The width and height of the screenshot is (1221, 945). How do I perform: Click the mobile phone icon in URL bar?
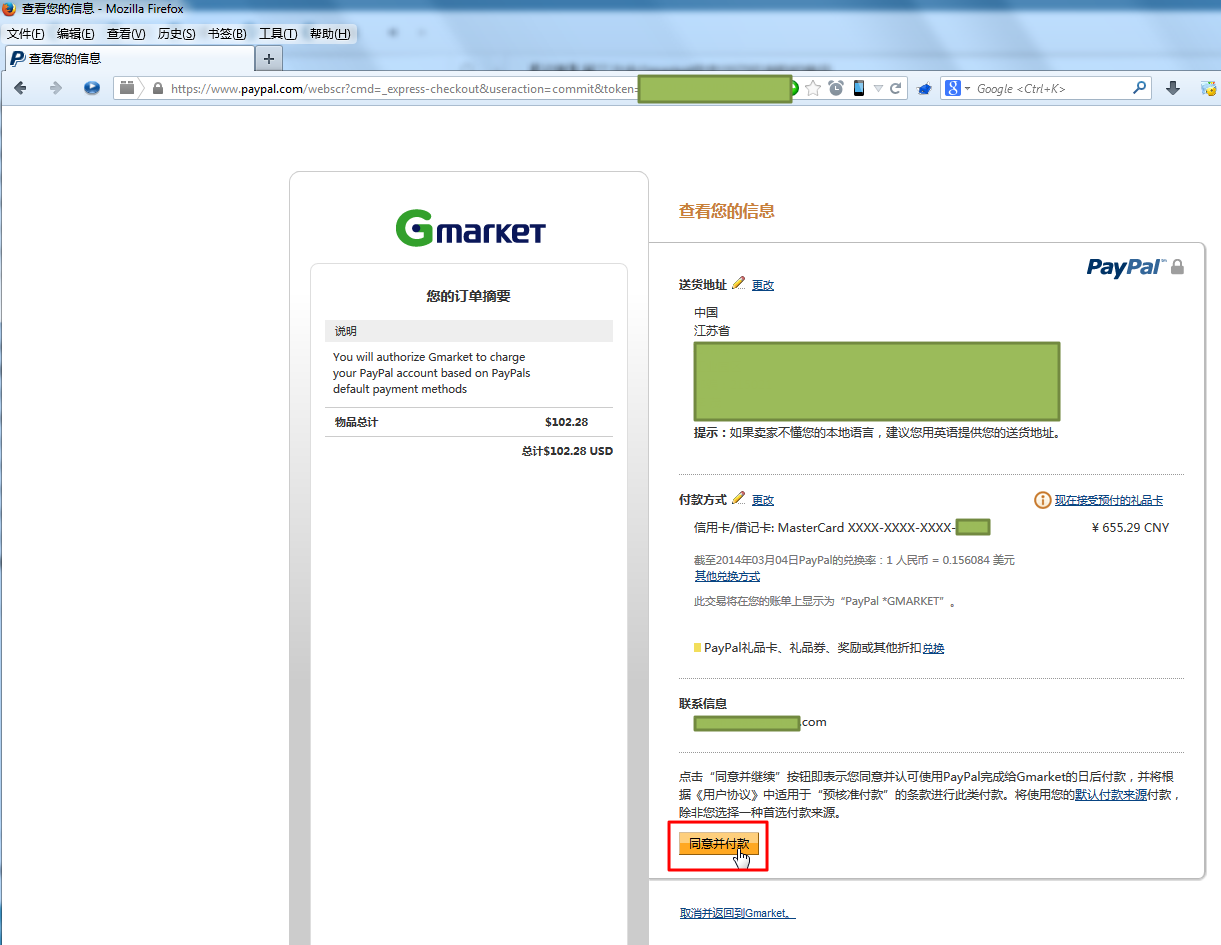[859, 88]
